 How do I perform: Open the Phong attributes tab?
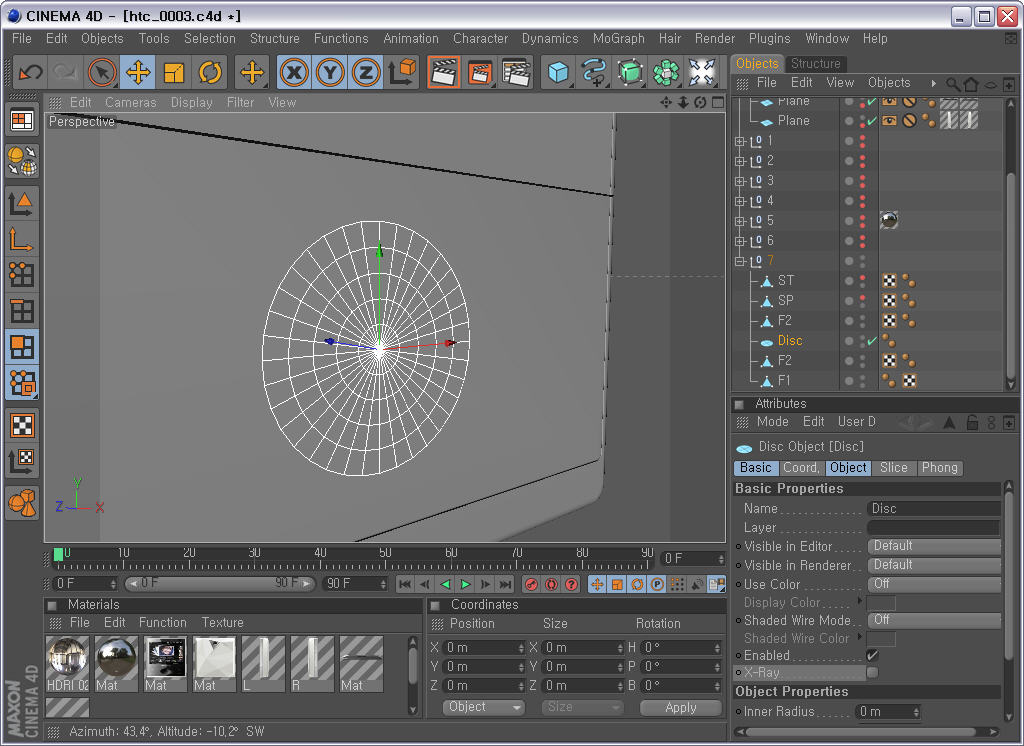tap(939, 468)
